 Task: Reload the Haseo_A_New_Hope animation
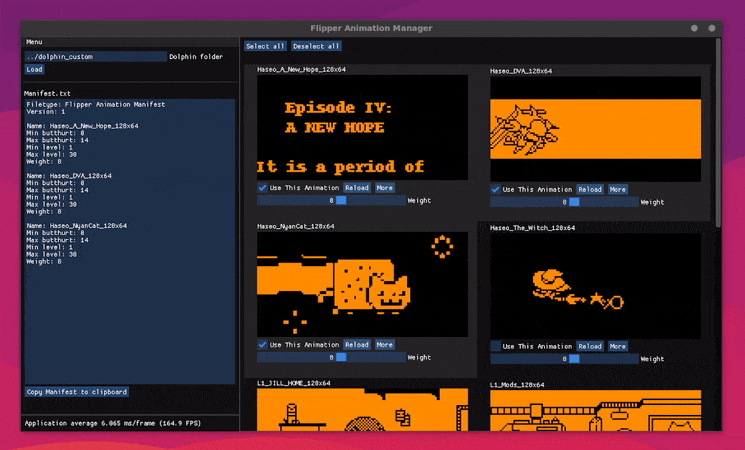coord(357,188)
